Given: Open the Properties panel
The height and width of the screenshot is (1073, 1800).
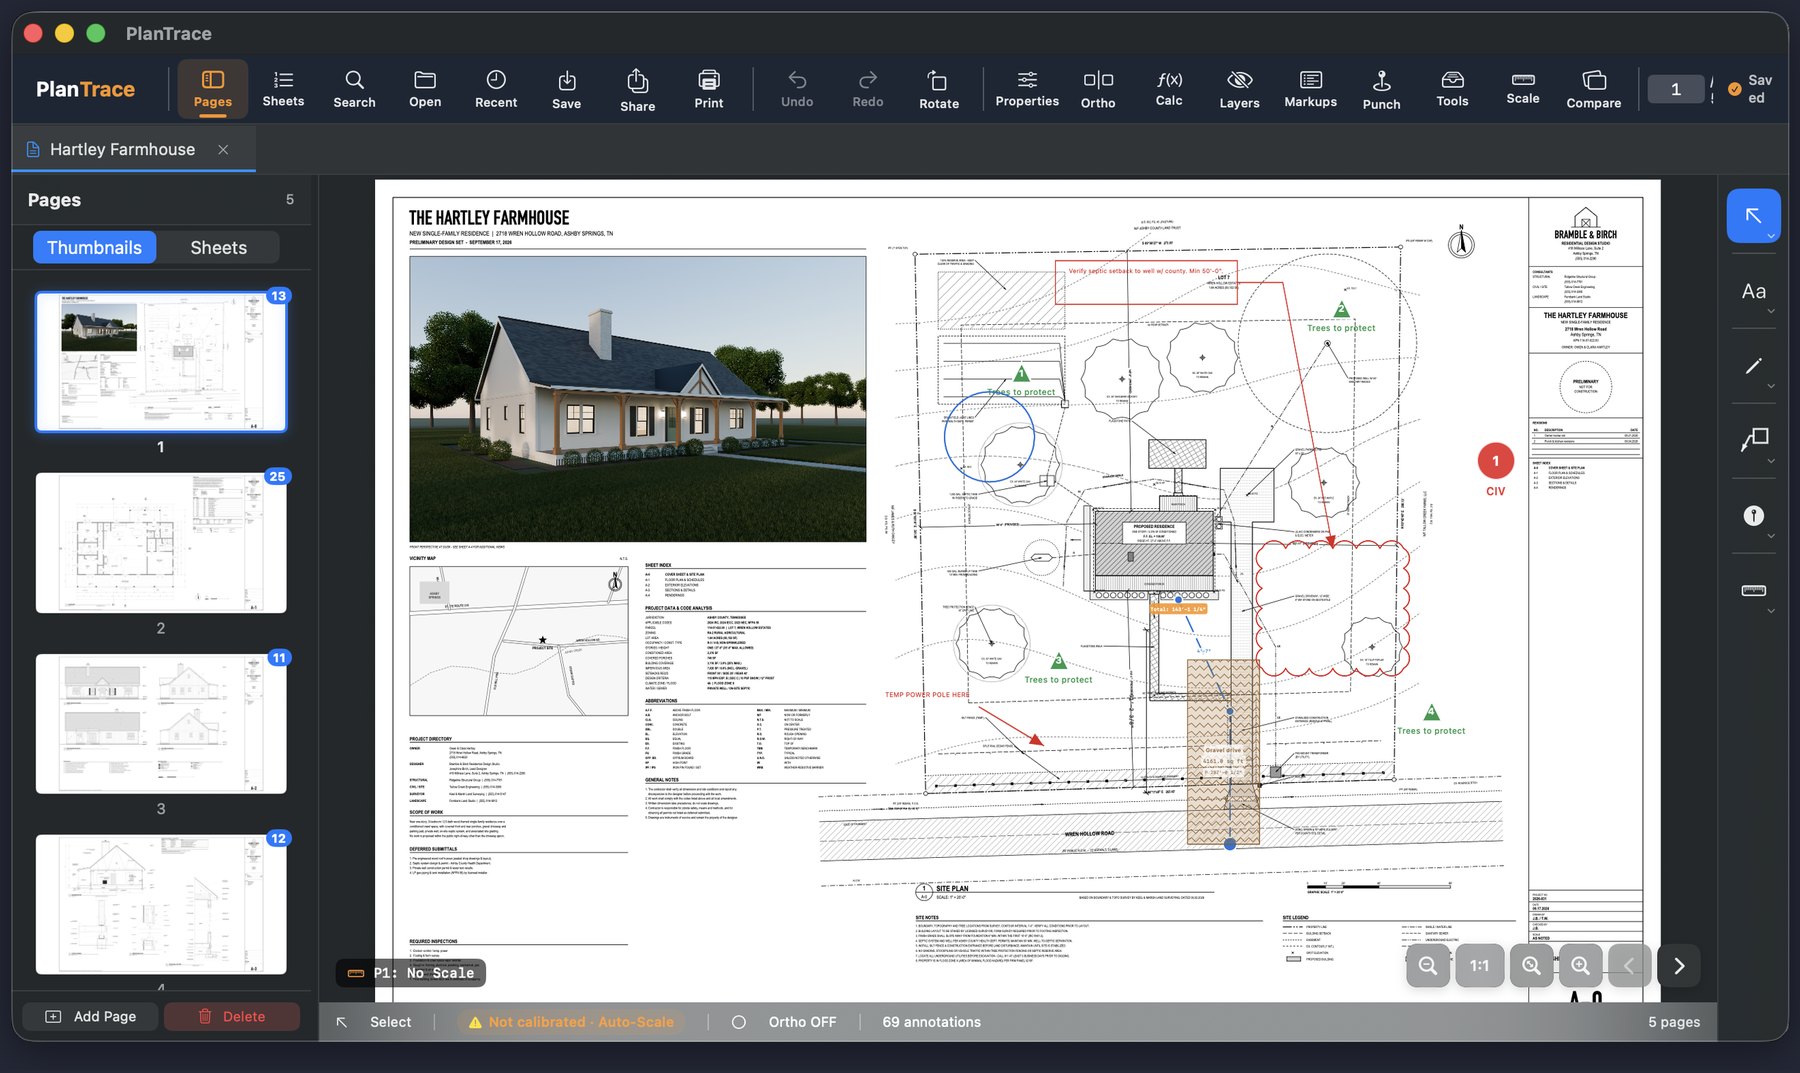Looking at the screenshot, I should coord(1027,89).
